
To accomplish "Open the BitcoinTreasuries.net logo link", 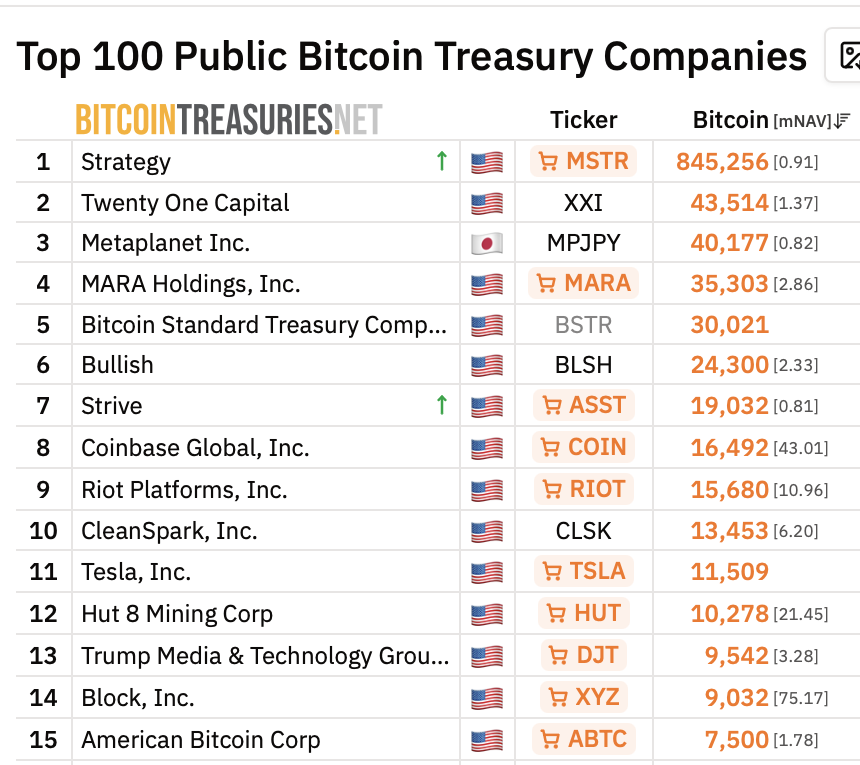I will (x=229, y=119).
